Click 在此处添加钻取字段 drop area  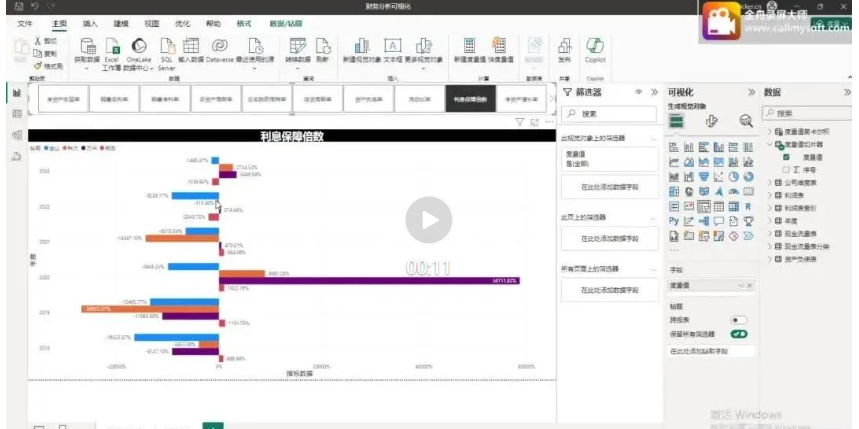(x=711, y=351)
